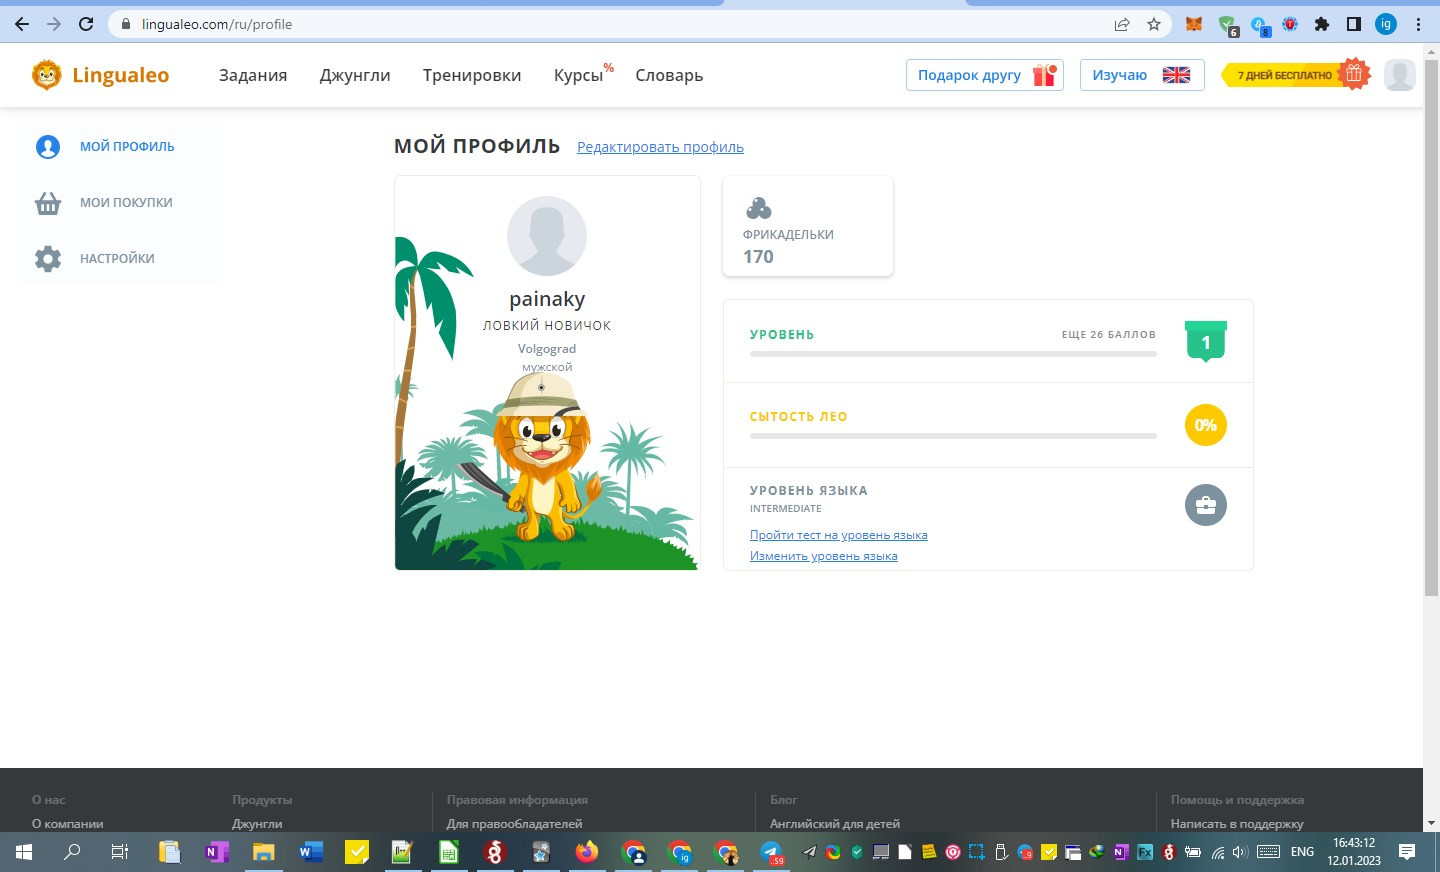Open Firefox from the taskbar
Image resolution: width=1440 pixels, height=872 pixels.
587,852
